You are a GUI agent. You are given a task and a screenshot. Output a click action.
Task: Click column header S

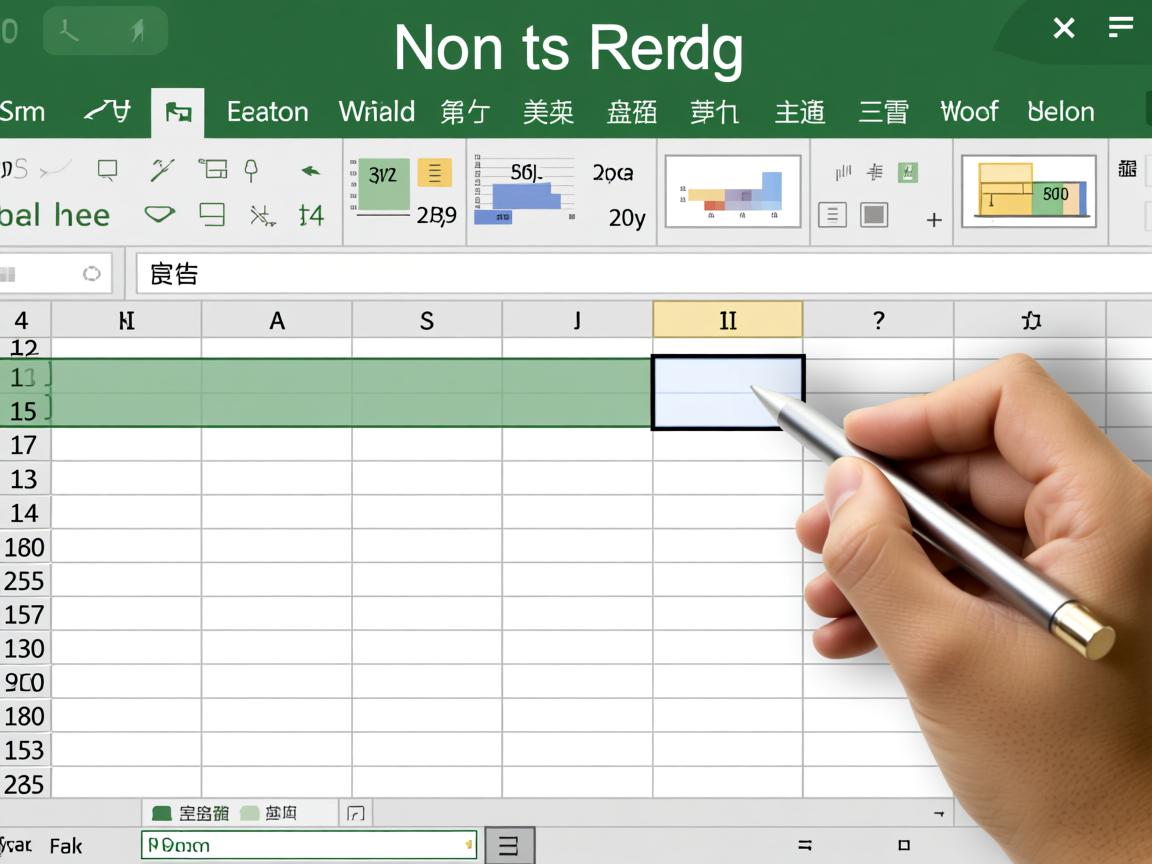click(x=427, y=321)
